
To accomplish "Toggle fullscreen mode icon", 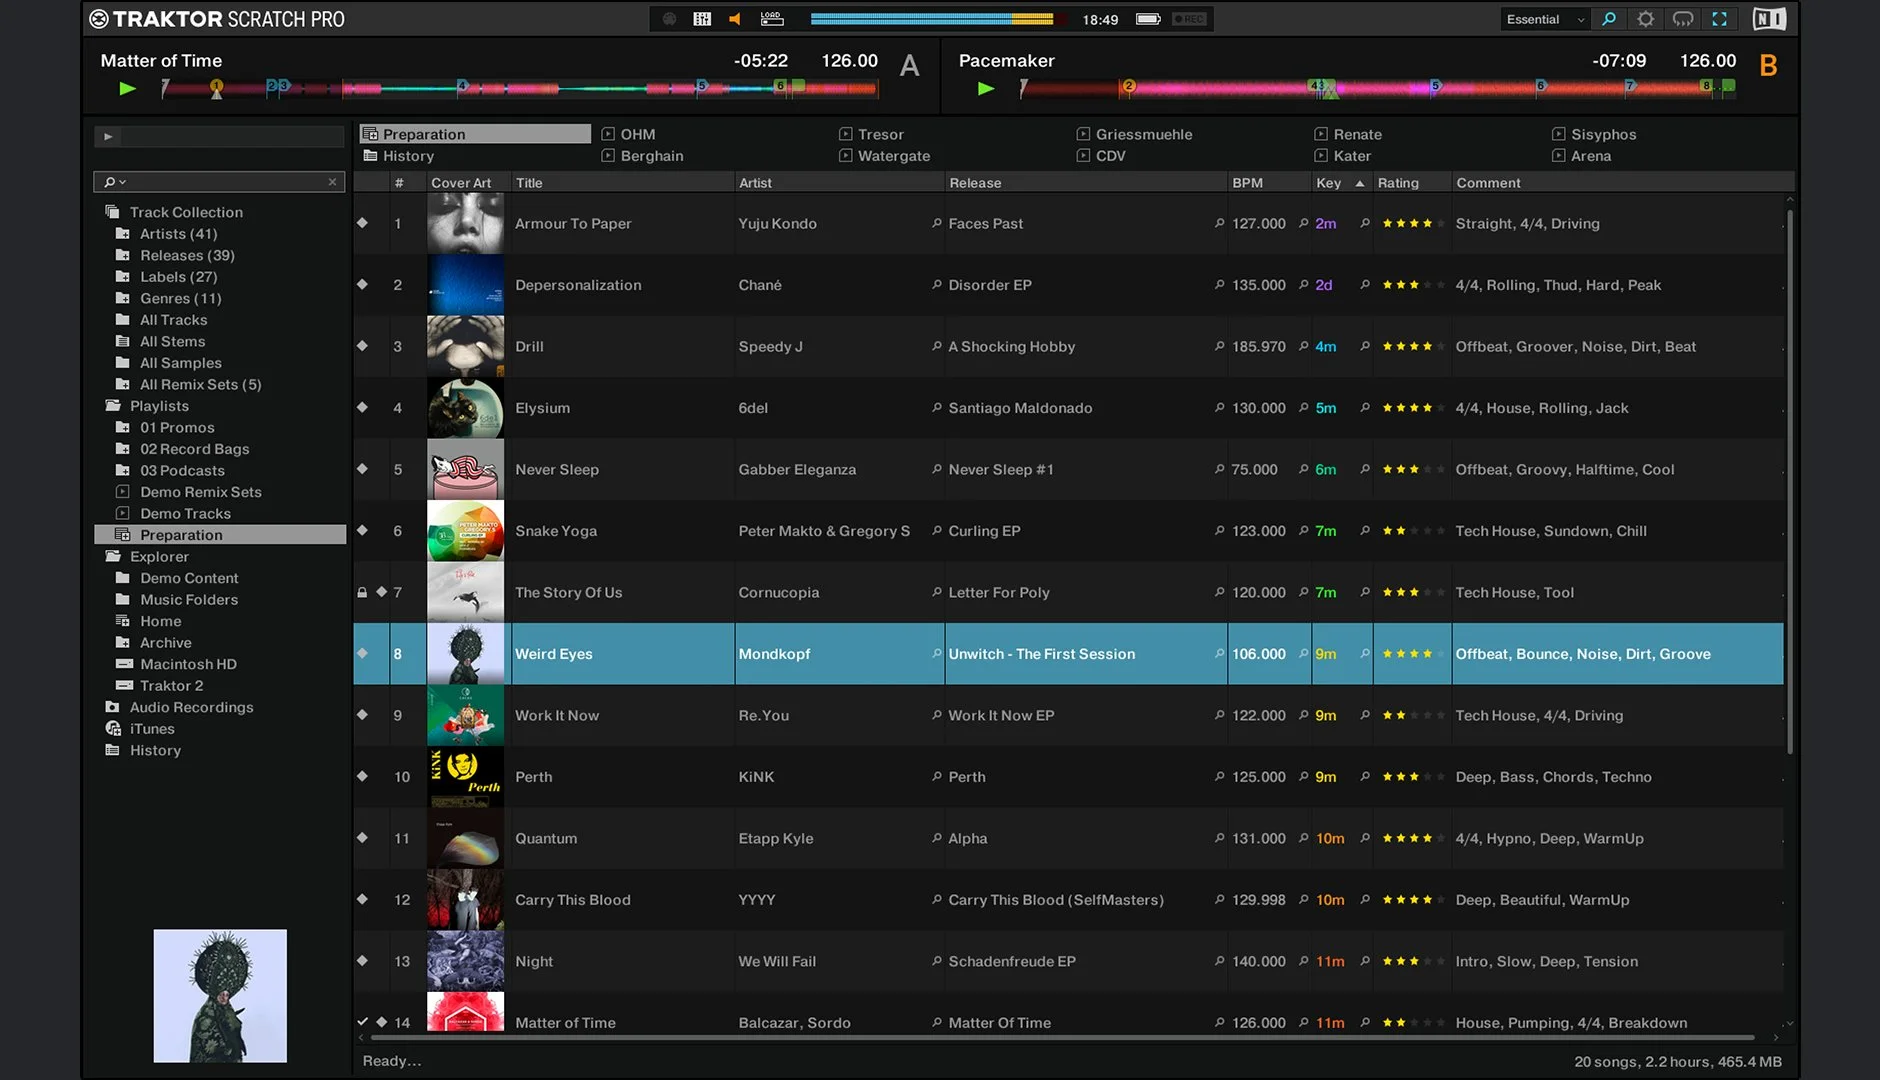I will (x=1720, y=19).
